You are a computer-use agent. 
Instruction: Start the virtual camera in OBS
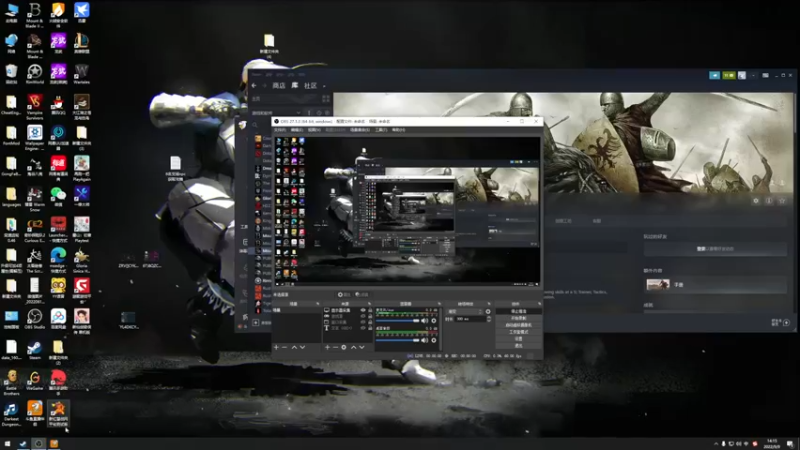tap(518, 325)
